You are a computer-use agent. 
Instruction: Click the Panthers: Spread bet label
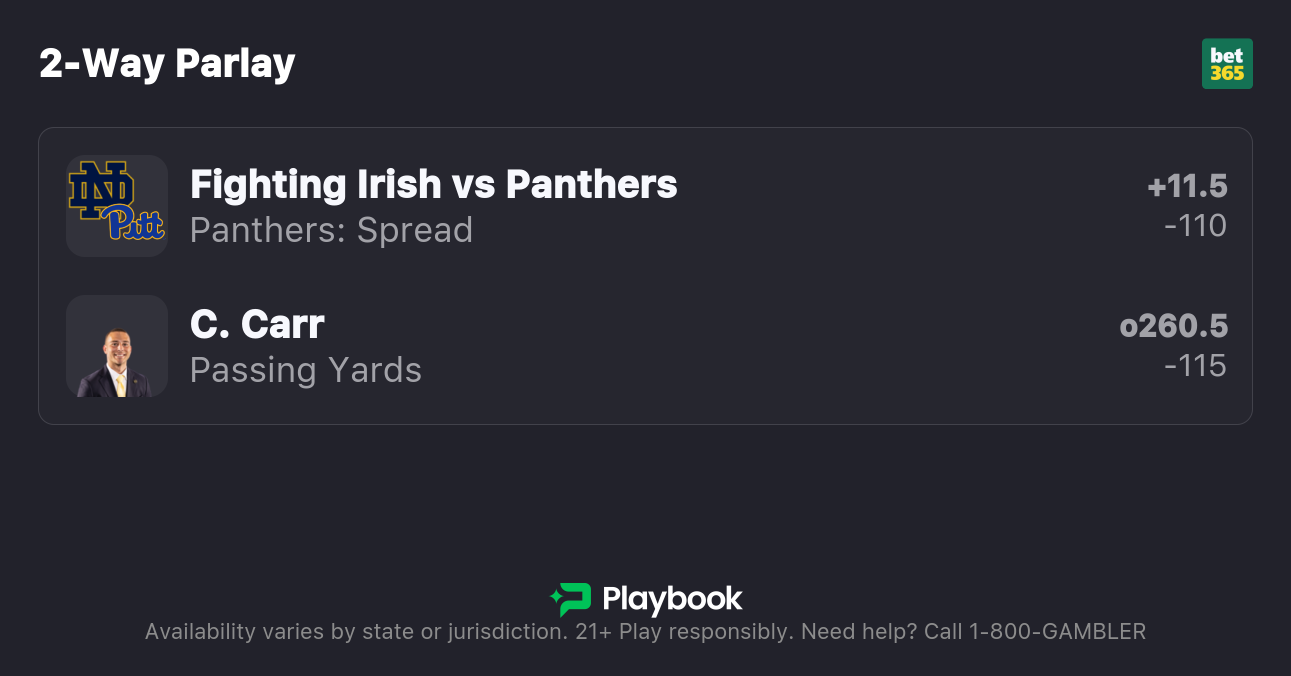[x=331, y=230]
